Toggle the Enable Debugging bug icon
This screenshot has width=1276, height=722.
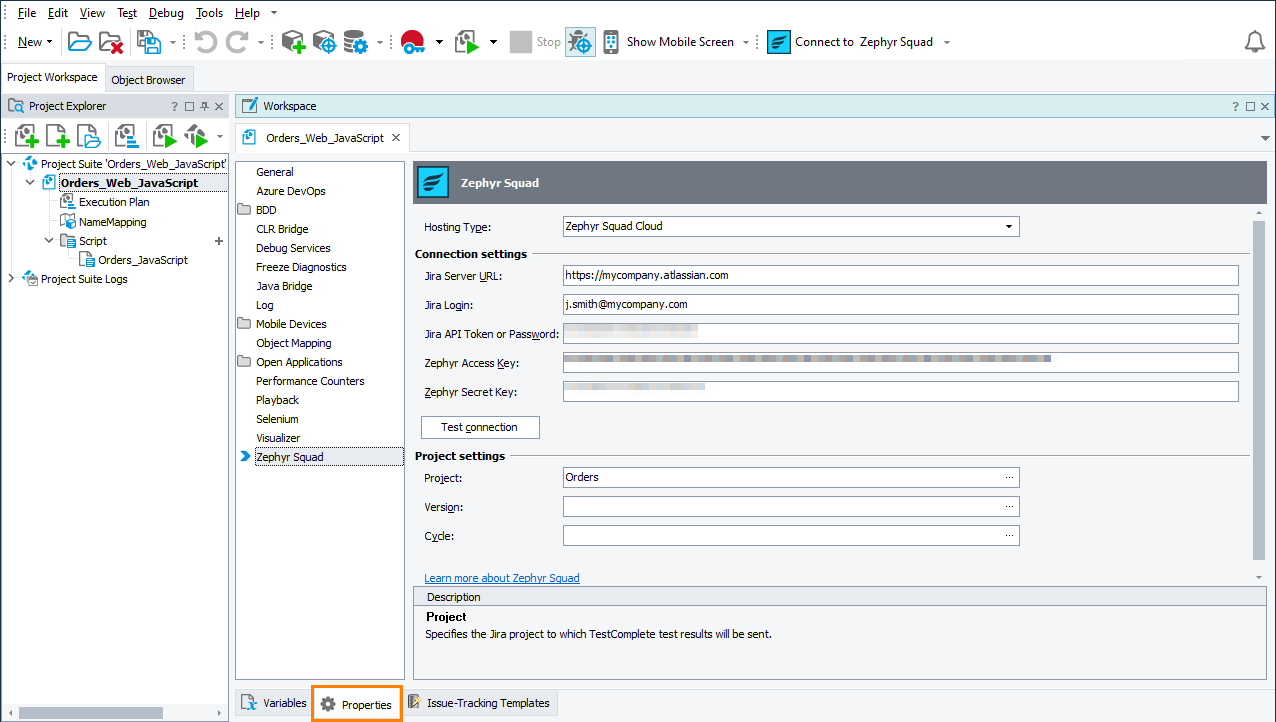pyautogui.click(x=580, y=41)
